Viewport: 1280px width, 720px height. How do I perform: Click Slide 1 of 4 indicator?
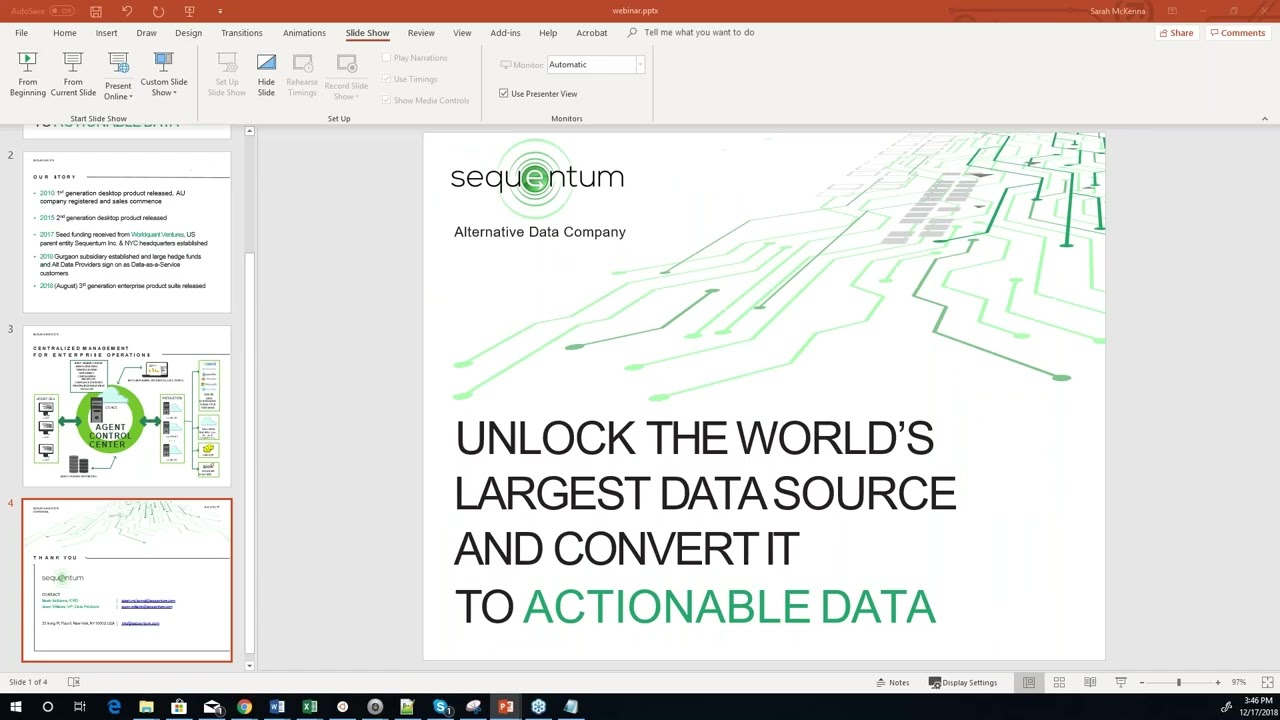(28, 682)
